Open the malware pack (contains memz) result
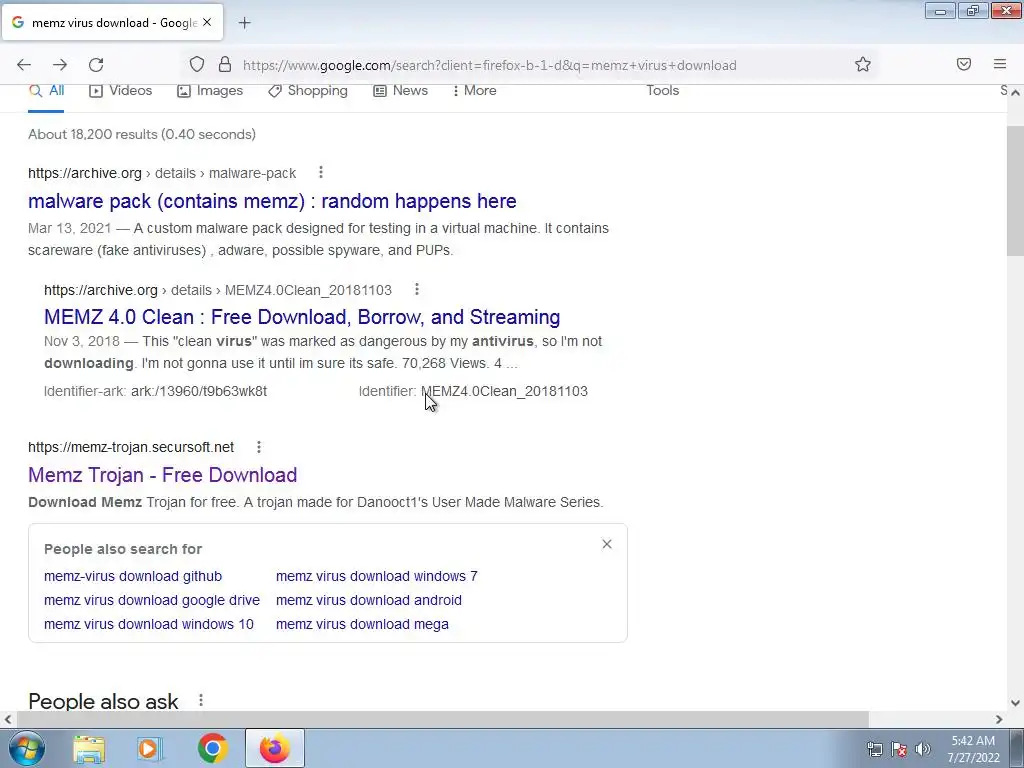Viewport: 1024px width, 768px height. point(272,201)
